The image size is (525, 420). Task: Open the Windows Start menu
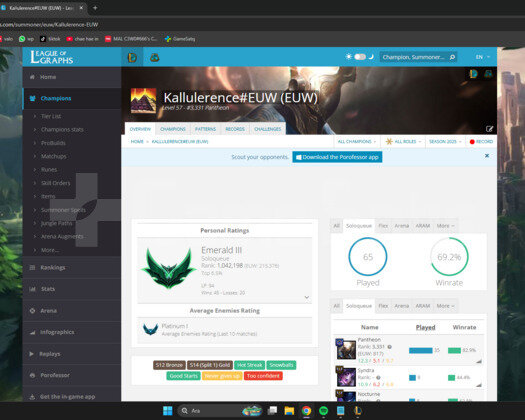click(167, 411)
